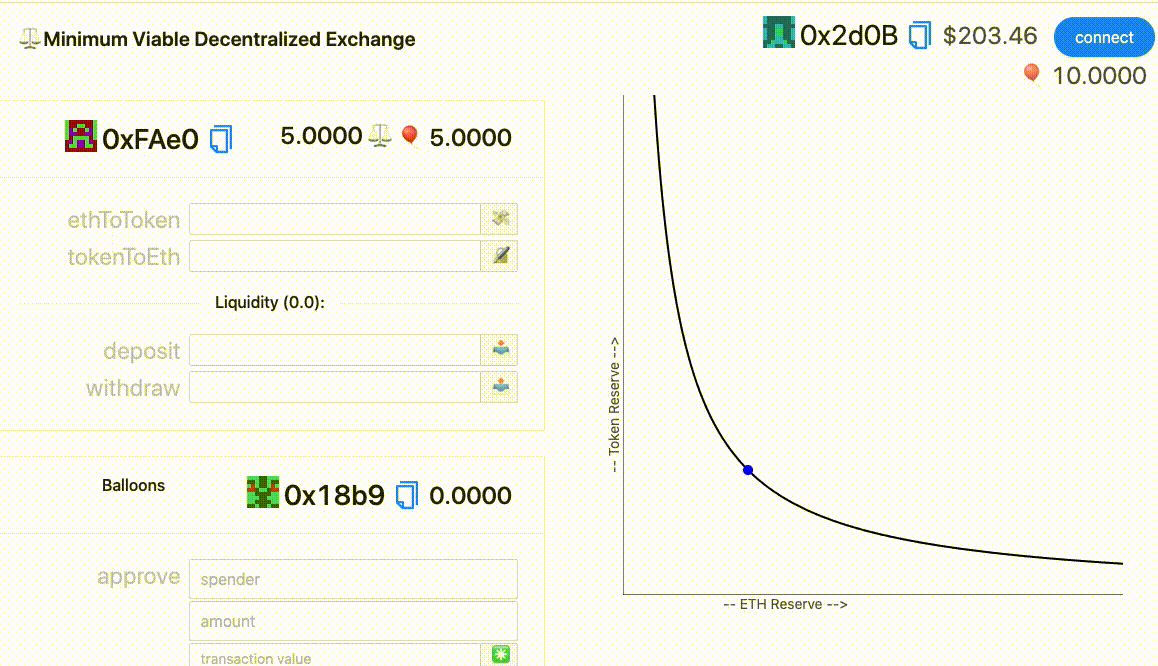Submit the ethToToken swap
Image resolution: width=1158 pixels, height=666 pixels.
tap(500, 219)
